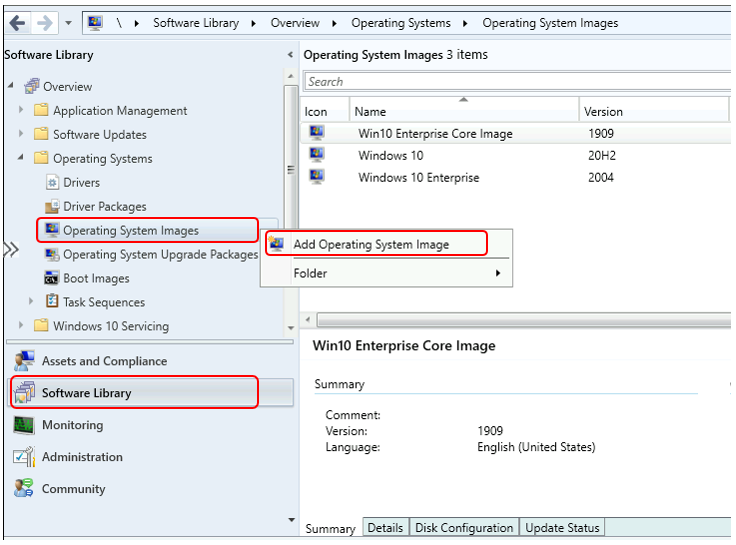Expand the Application Management folder
The height and width of the screenshot is (545, 736).
[21, 110]
